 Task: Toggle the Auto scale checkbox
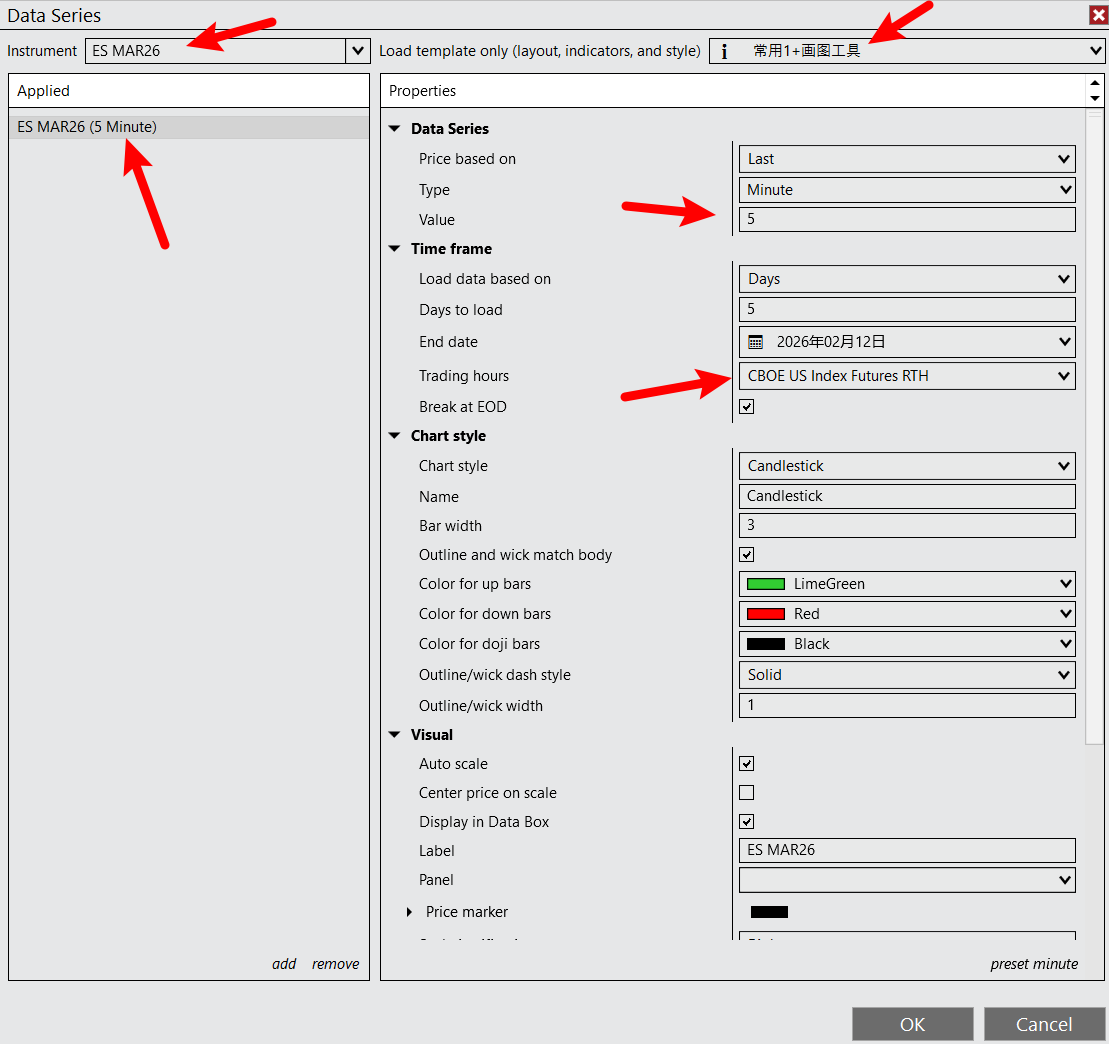click(746, 764)
